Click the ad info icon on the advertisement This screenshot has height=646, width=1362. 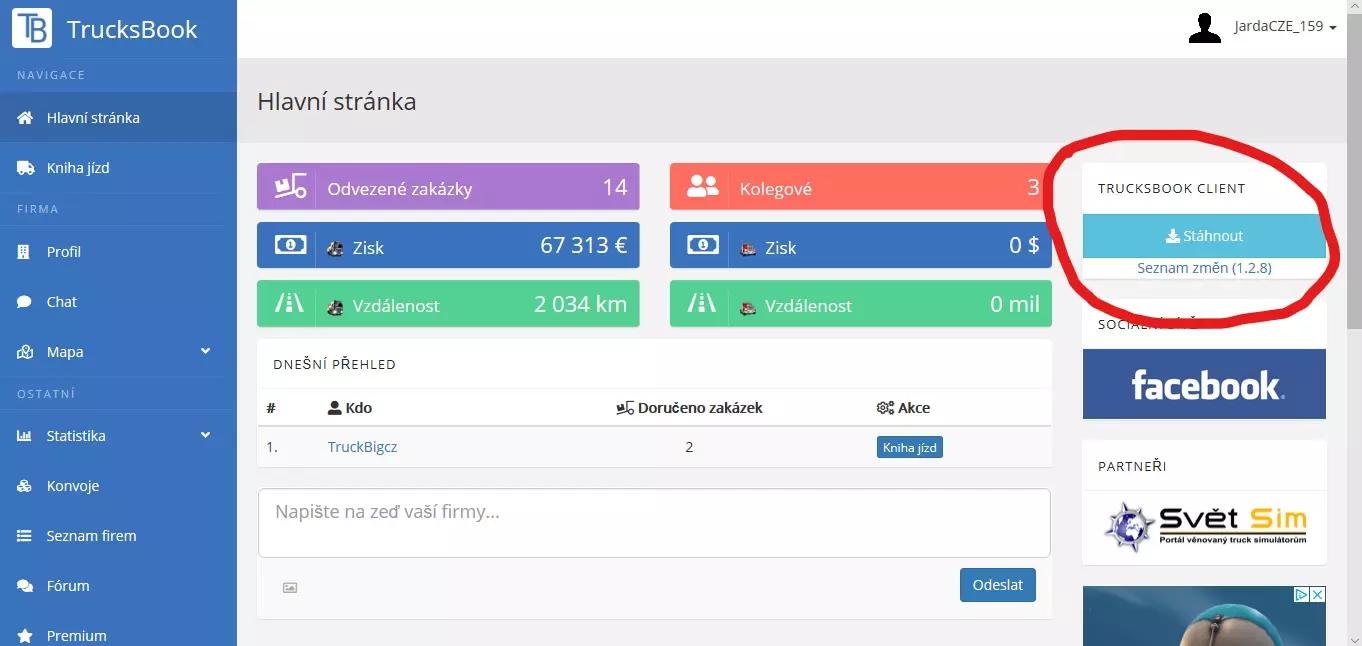(x=1302, y=595)
